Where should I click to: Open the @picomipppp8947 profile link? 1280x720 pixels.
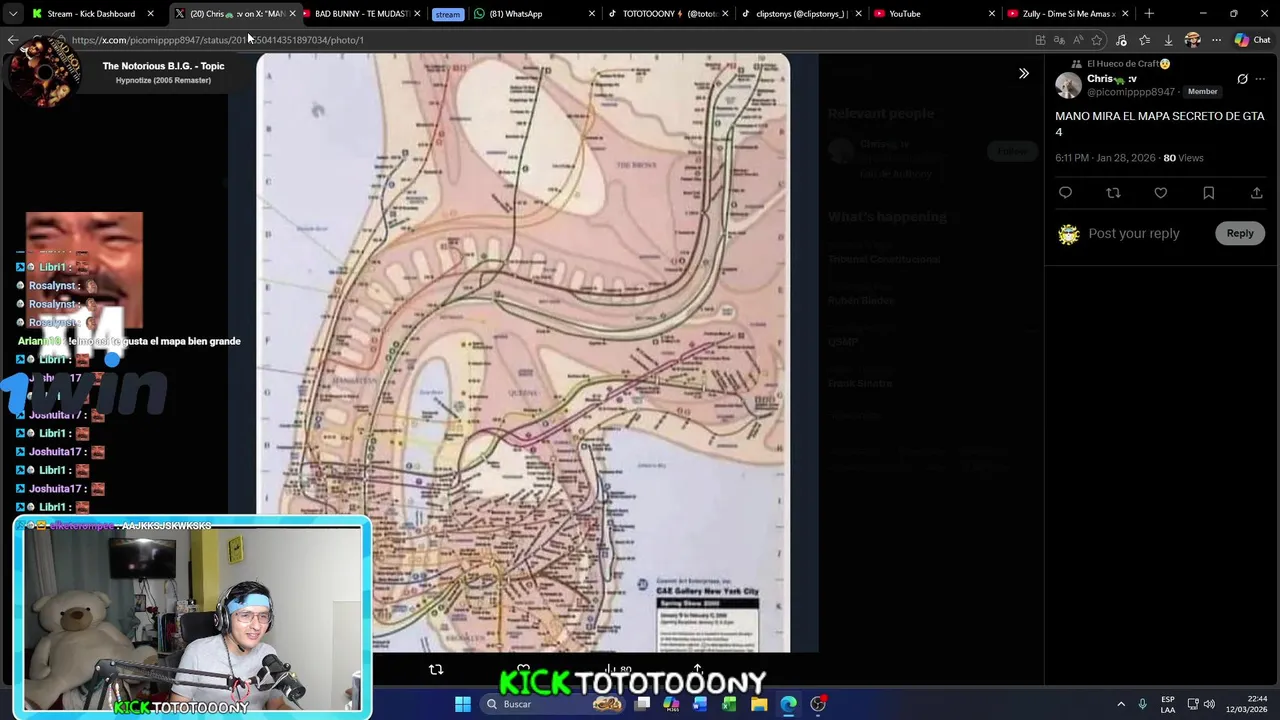point(1131,92)
